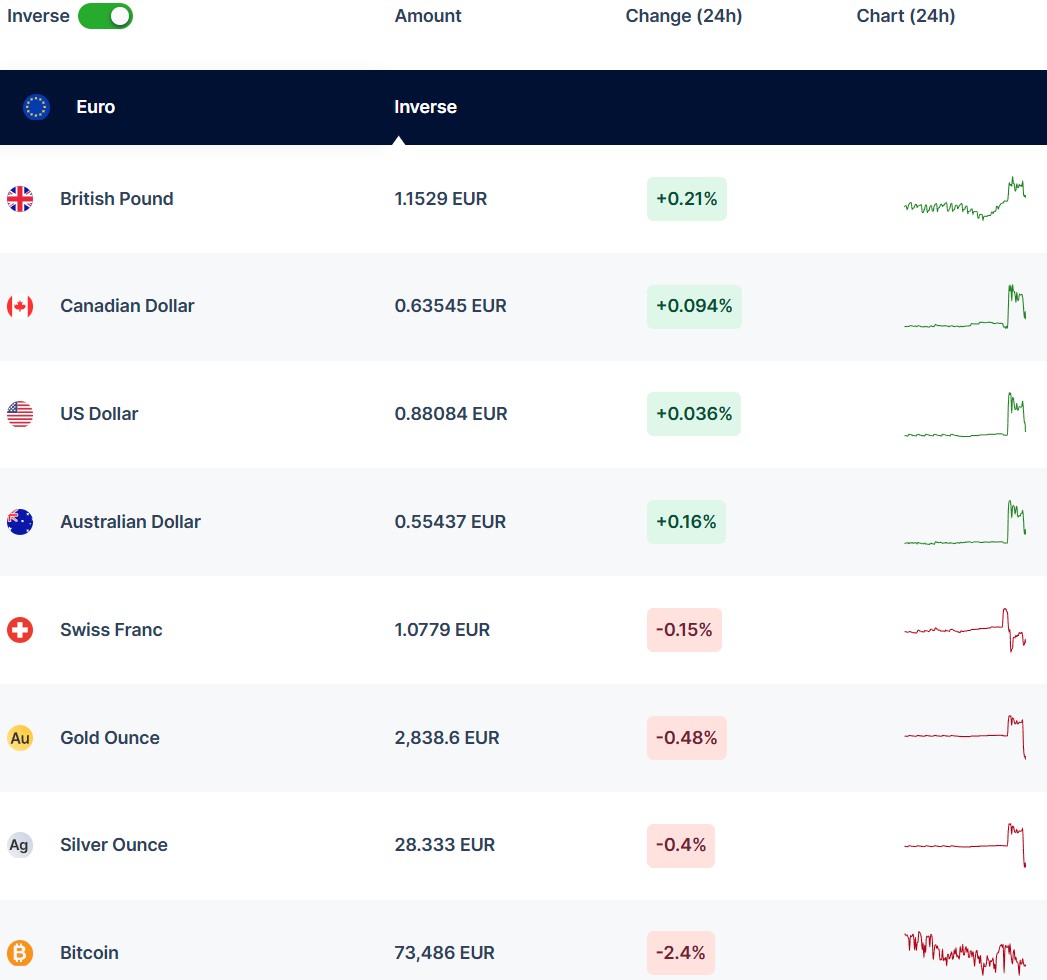Image resolution: width=1047 pixels, height=980 pixels.
Task: Click the British Pound 24h sparkline chart
Action: (x=965, y=200)
